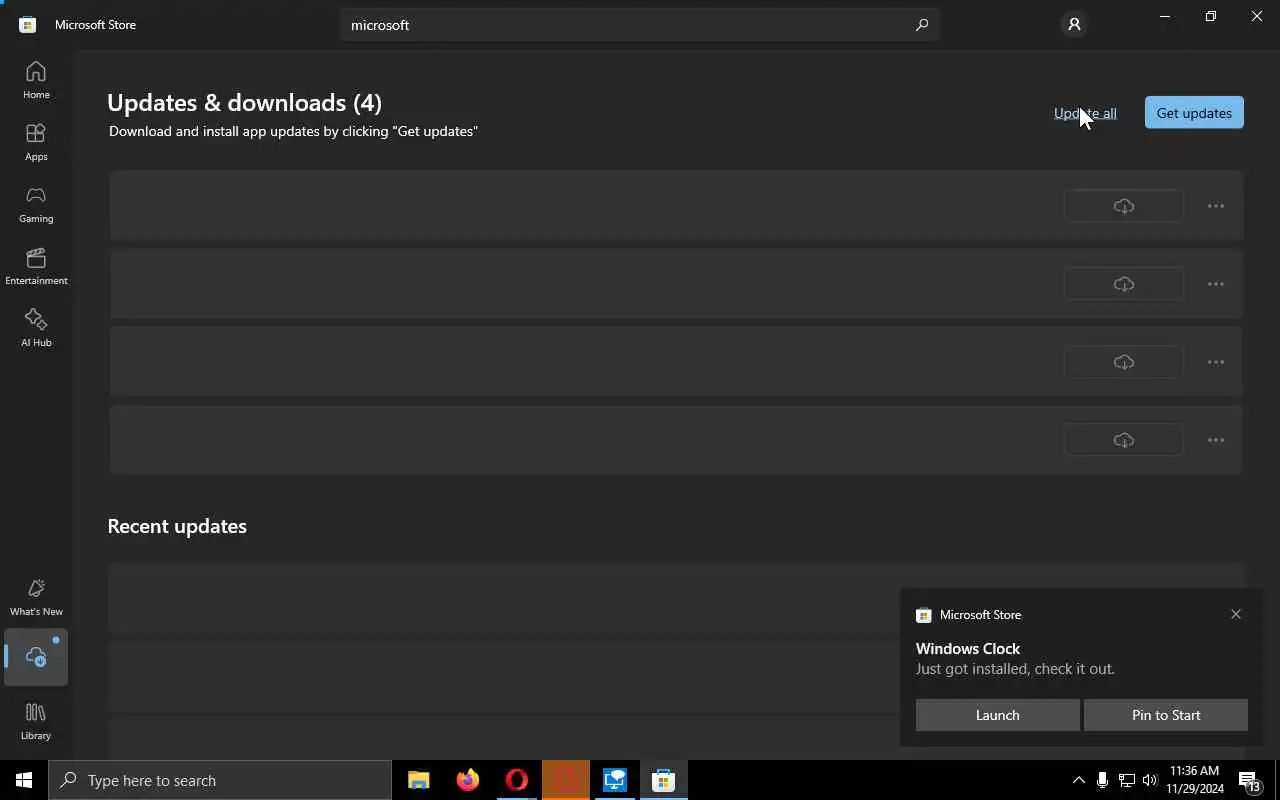Open the notification center icon
The width and height of the screenshot is (1280, 800).
(1250, 780)
